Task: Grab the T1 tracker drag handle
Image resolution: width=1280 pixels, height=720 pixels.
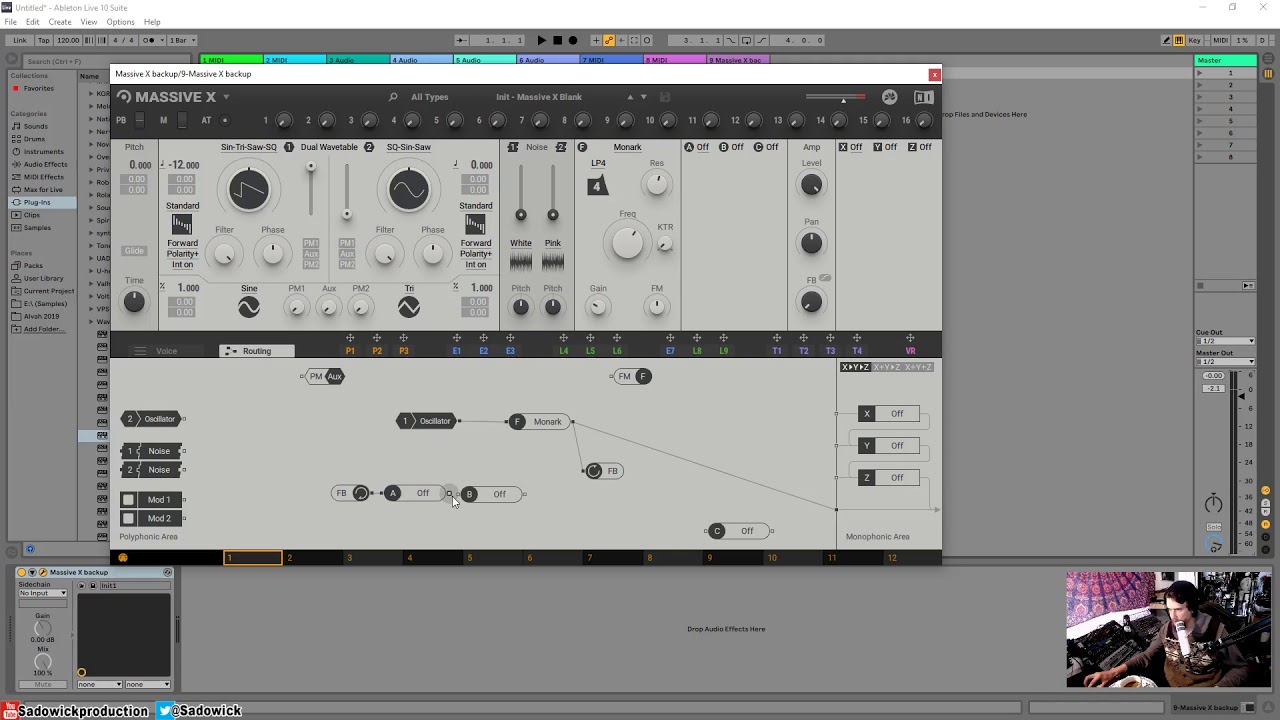Action: pos(777,338)
